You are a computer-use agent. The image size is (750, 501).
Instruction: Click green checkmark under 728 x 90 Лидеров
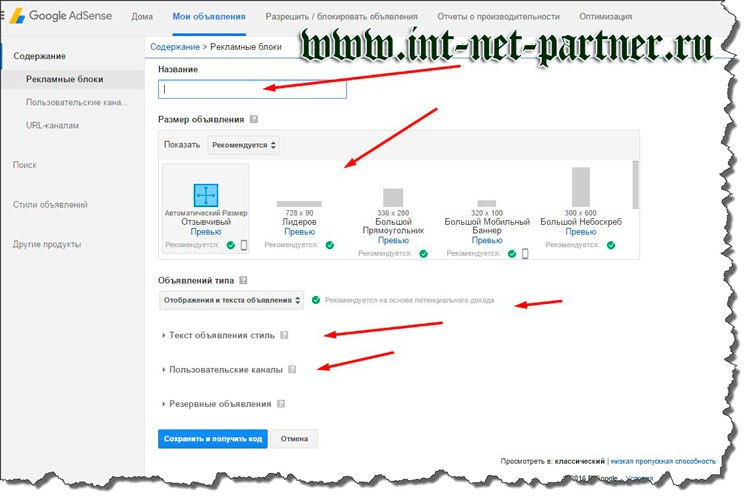(330, 245)
